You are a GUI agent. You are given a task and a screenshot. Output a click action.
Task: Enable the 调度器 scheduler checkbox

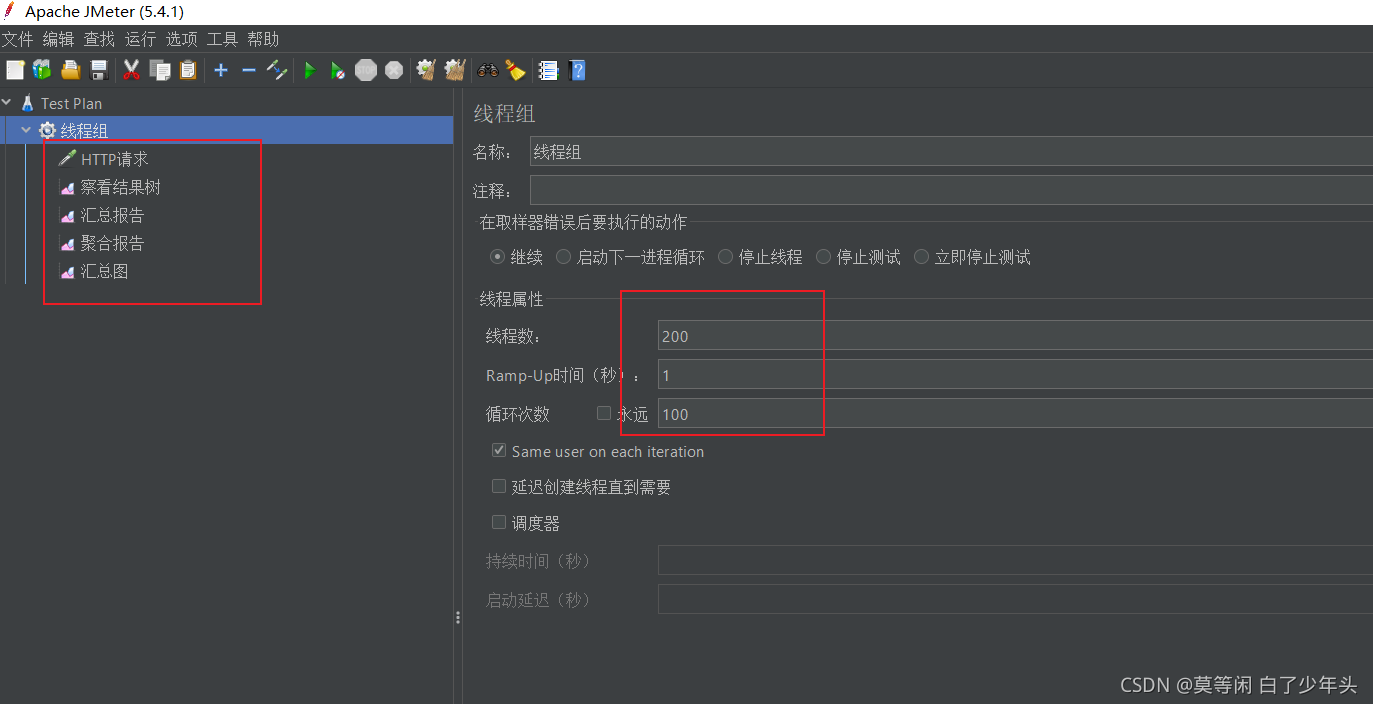tap(498, 521)
